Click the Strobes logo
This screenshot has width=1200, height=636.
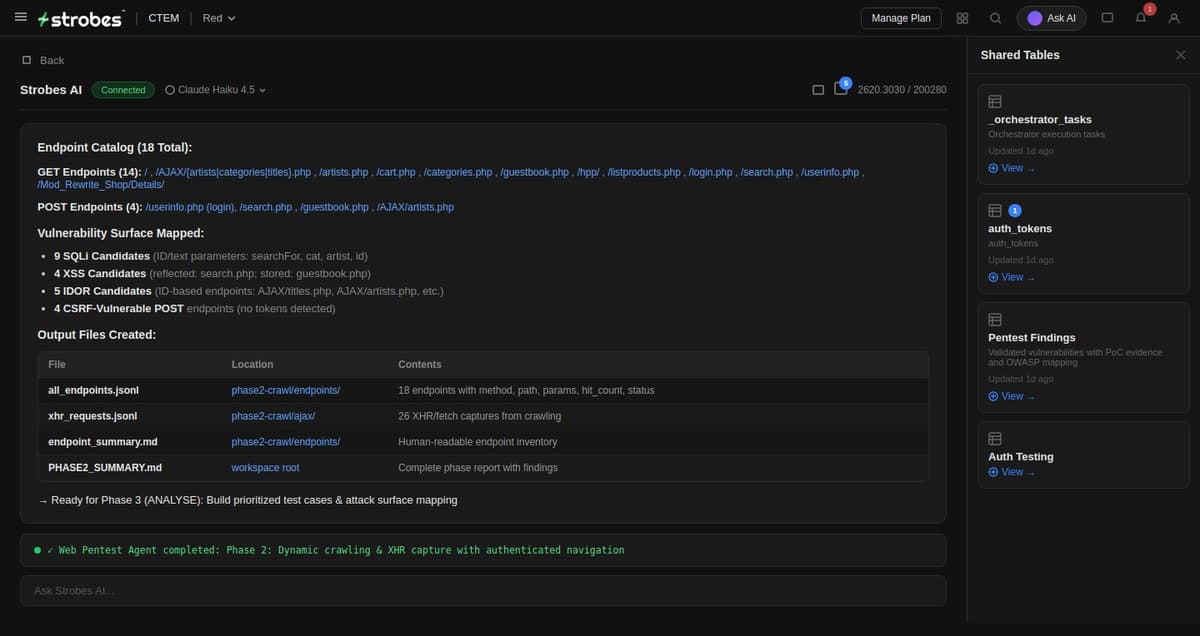click(80, 18)
